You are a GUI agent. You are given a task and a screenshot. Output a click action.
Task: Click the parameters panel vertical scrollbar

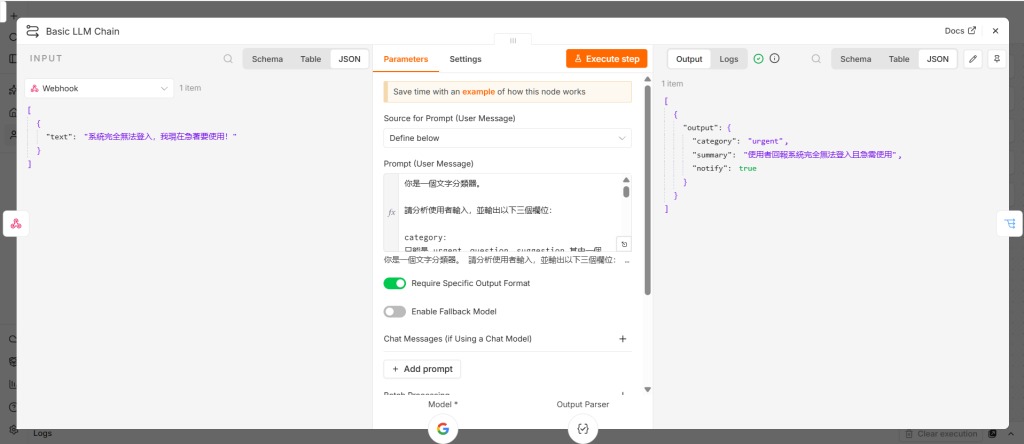(x=647, y=189)
